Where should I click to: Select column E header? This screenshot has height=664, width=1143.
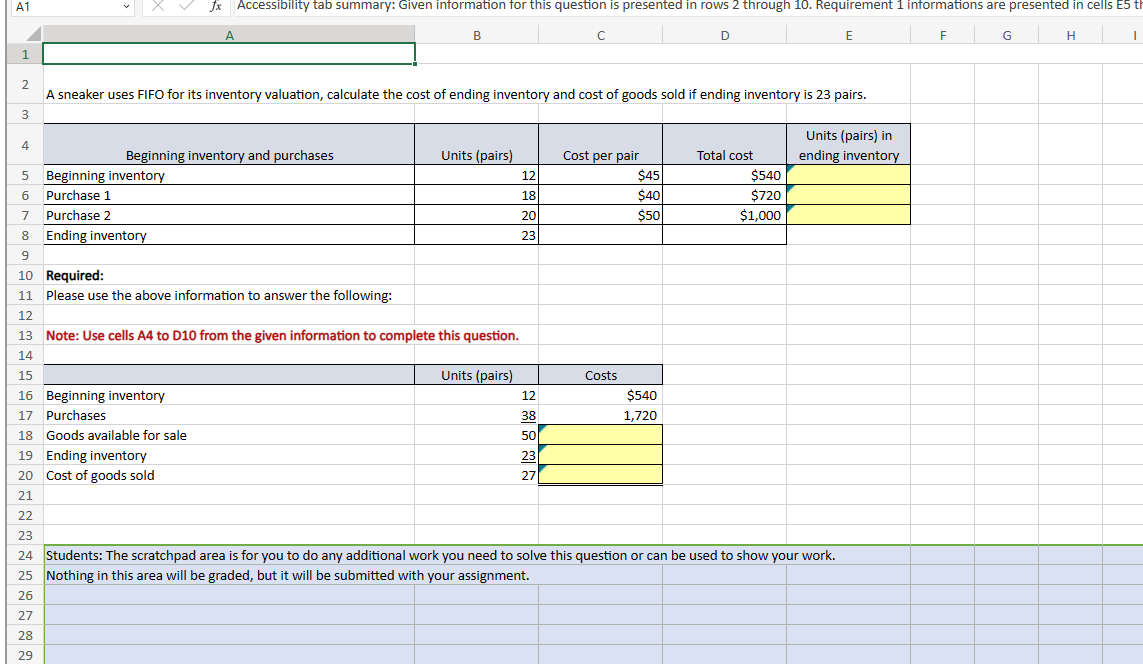[x=848, y=34]
